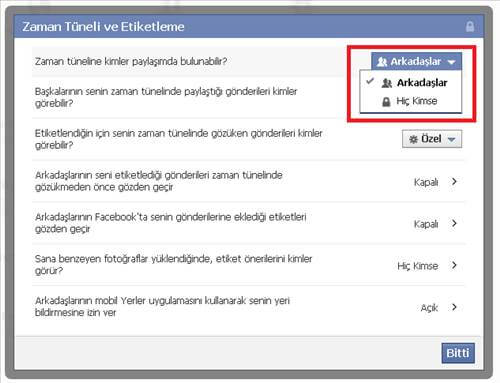Click the lock icon in dialog header
This screenshot has width=500, height=383.
coord(470,26)
